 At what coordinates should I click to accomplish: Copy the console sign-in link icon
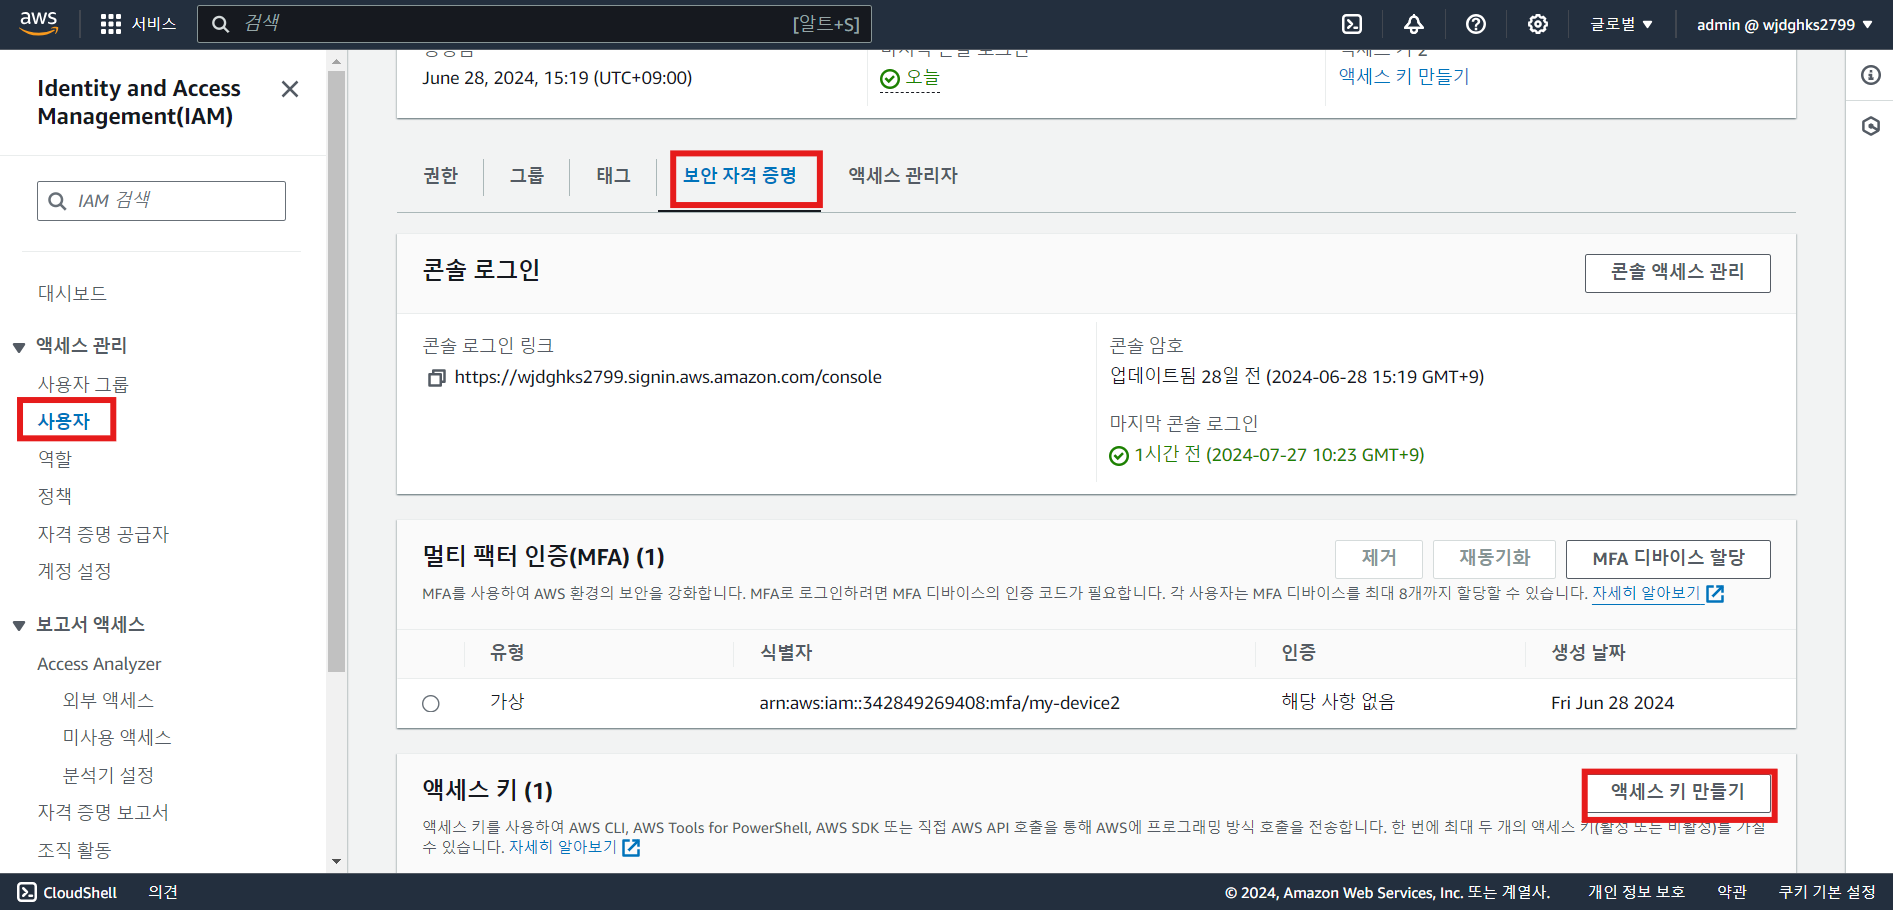pos(436,378)
